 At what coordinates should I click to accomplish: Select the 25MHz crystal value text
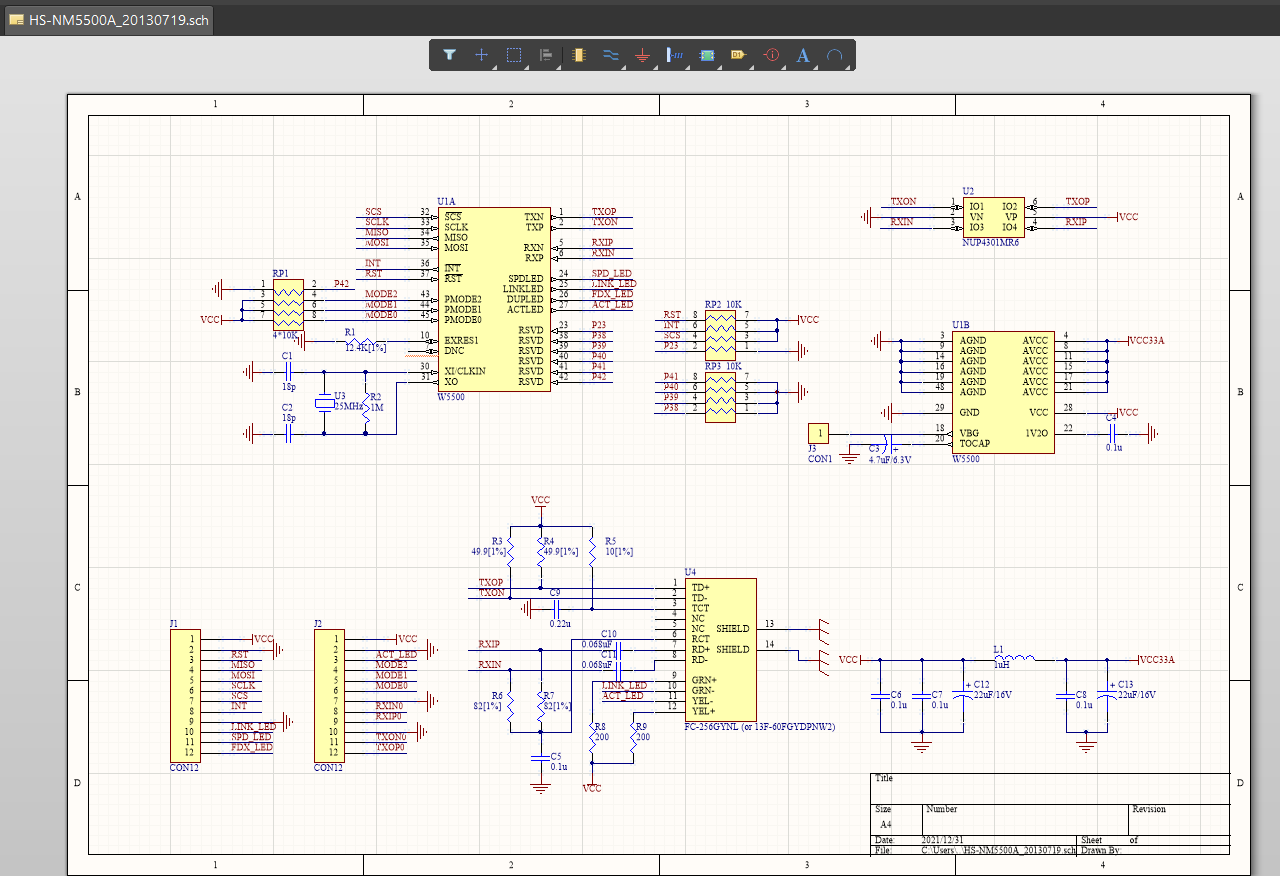coord(348,406)
